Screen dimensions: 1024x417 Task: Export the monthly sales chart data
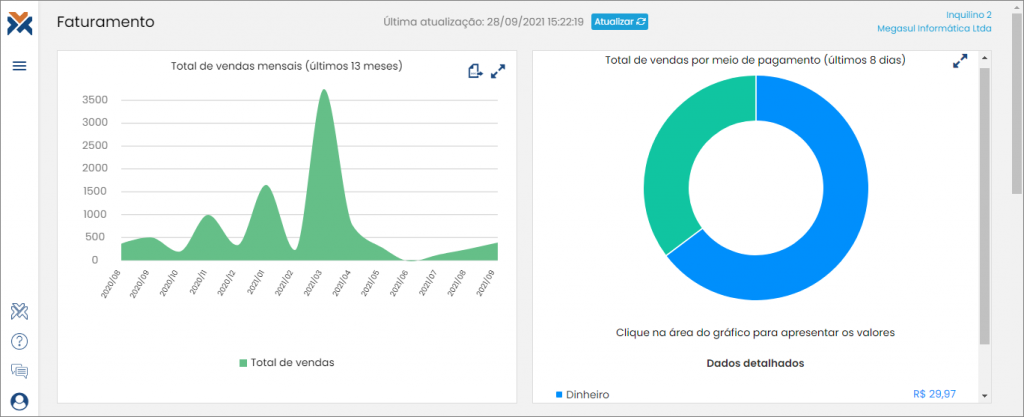[475, 71]
